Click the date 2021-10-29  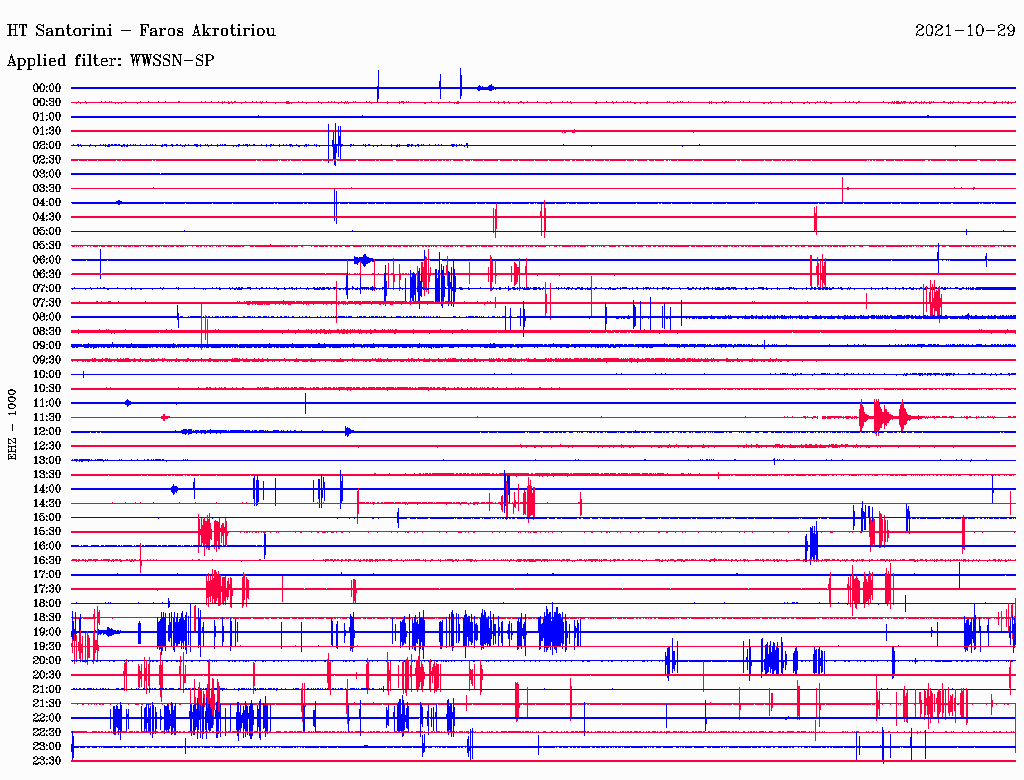(965, 31)
